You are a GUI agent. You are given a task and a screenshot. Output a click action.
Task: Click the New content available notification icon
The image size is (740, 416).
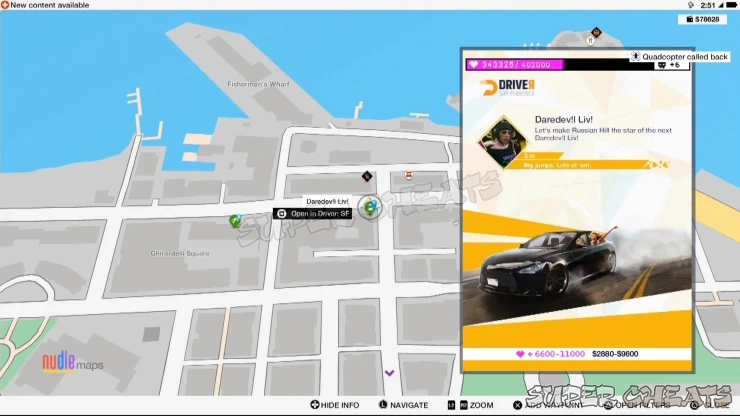coord(5,5)
